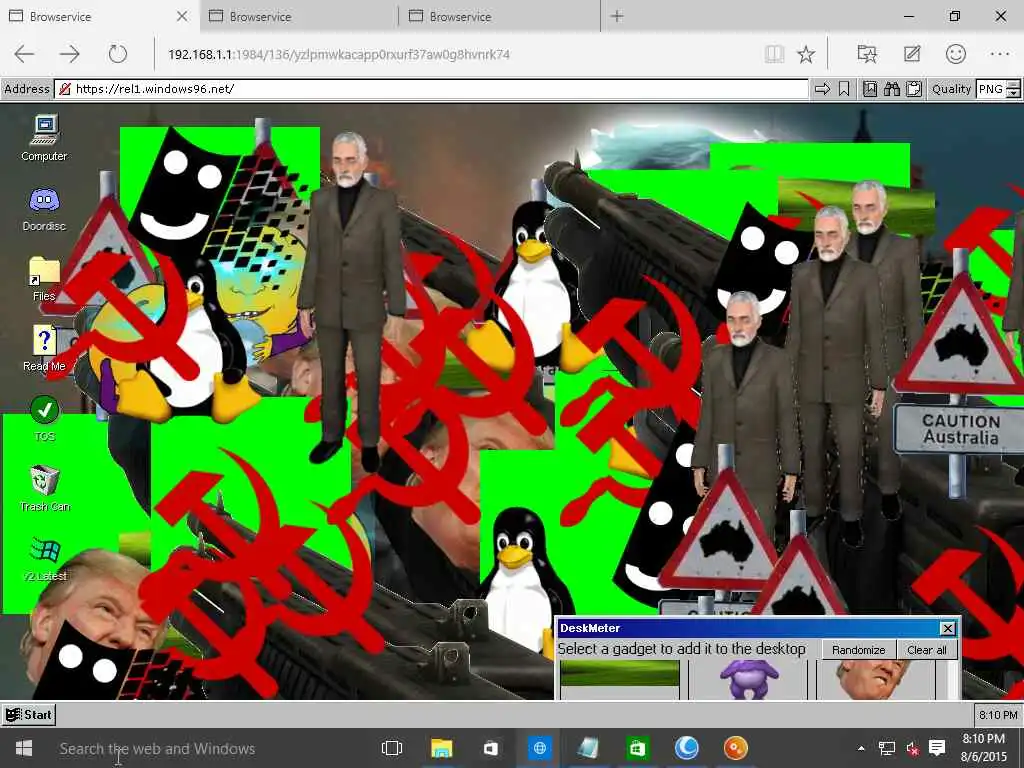The height and width of the screenshot is (768, 1024).
Task: Click the Browservice clipboard icon
Action: coord(914,89)
